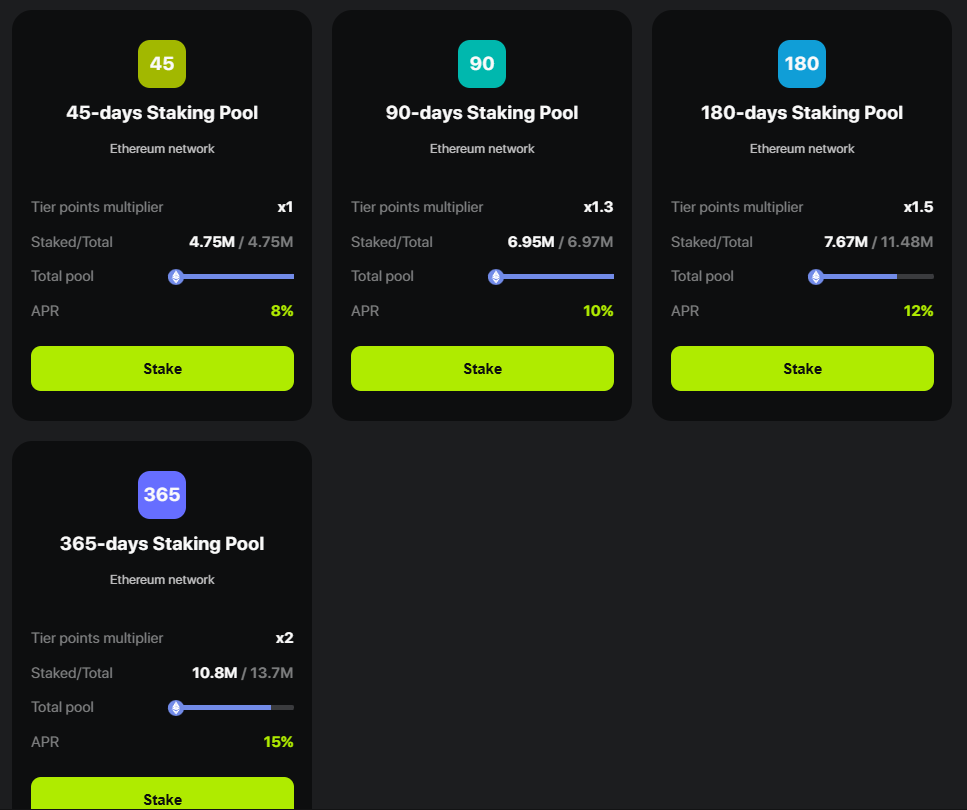Stake in the 365-days Staking Pool
This screenshot has height=810, width=967.
pyautogui.click(x=162, y=794)
